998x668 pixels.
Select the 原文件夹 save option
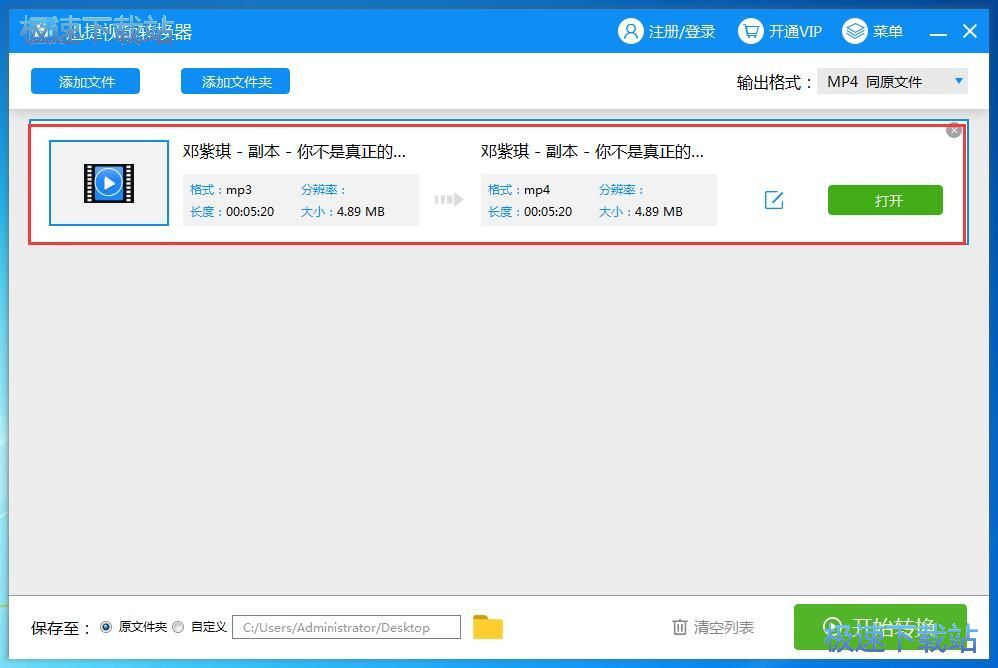point(106,627)
